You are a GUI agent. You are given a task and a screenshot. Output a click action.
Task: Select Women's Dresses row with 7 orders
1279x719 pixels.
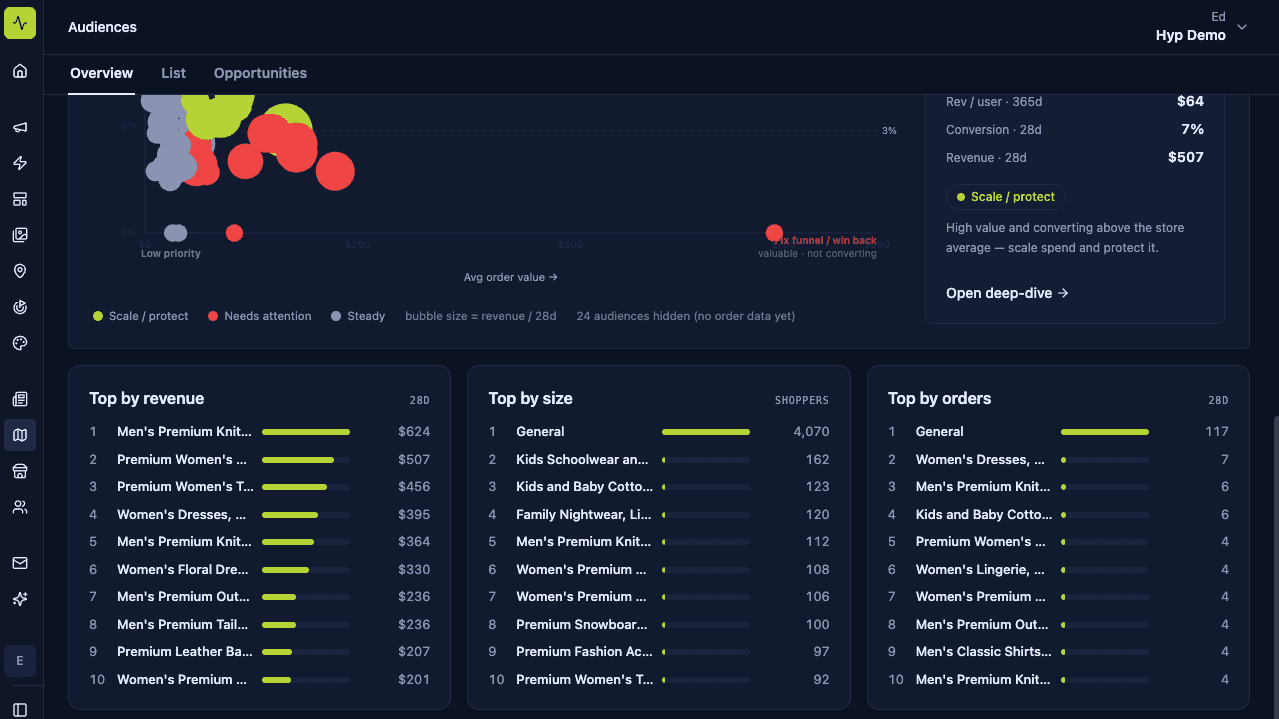[1058, 460]
